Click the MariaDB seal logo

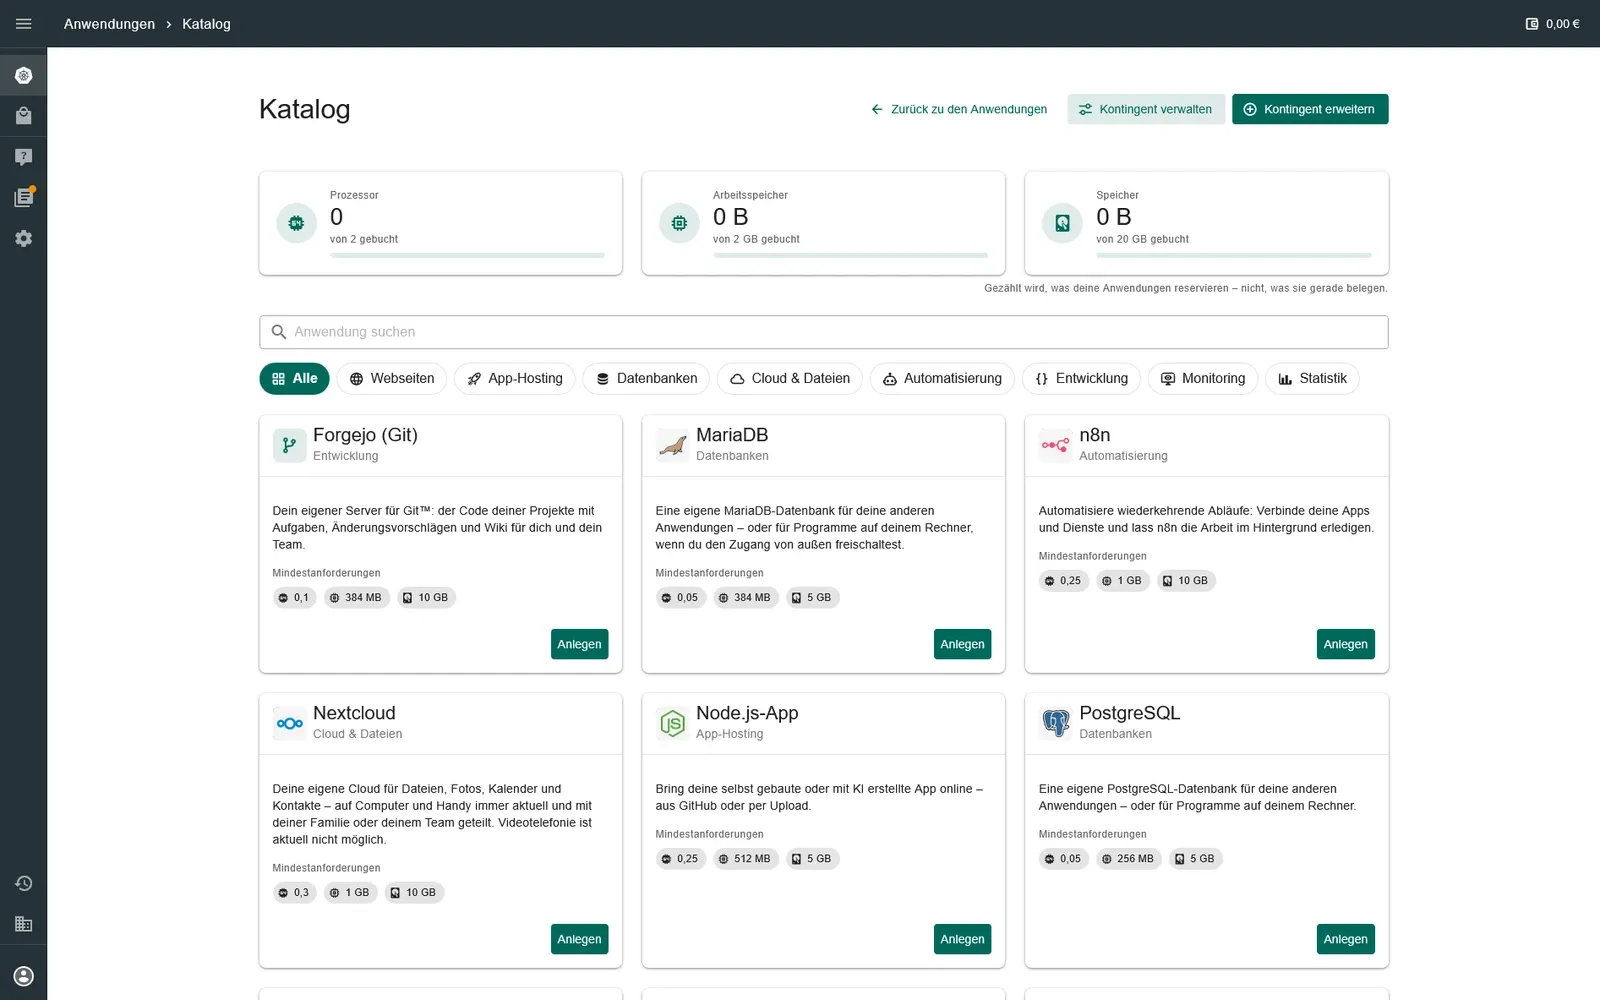(x=672, y=445)
